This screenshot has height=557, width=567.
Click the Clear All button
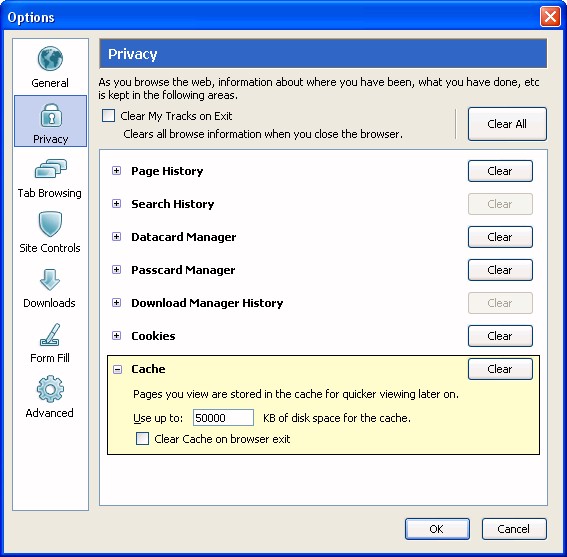coord(507,124)
